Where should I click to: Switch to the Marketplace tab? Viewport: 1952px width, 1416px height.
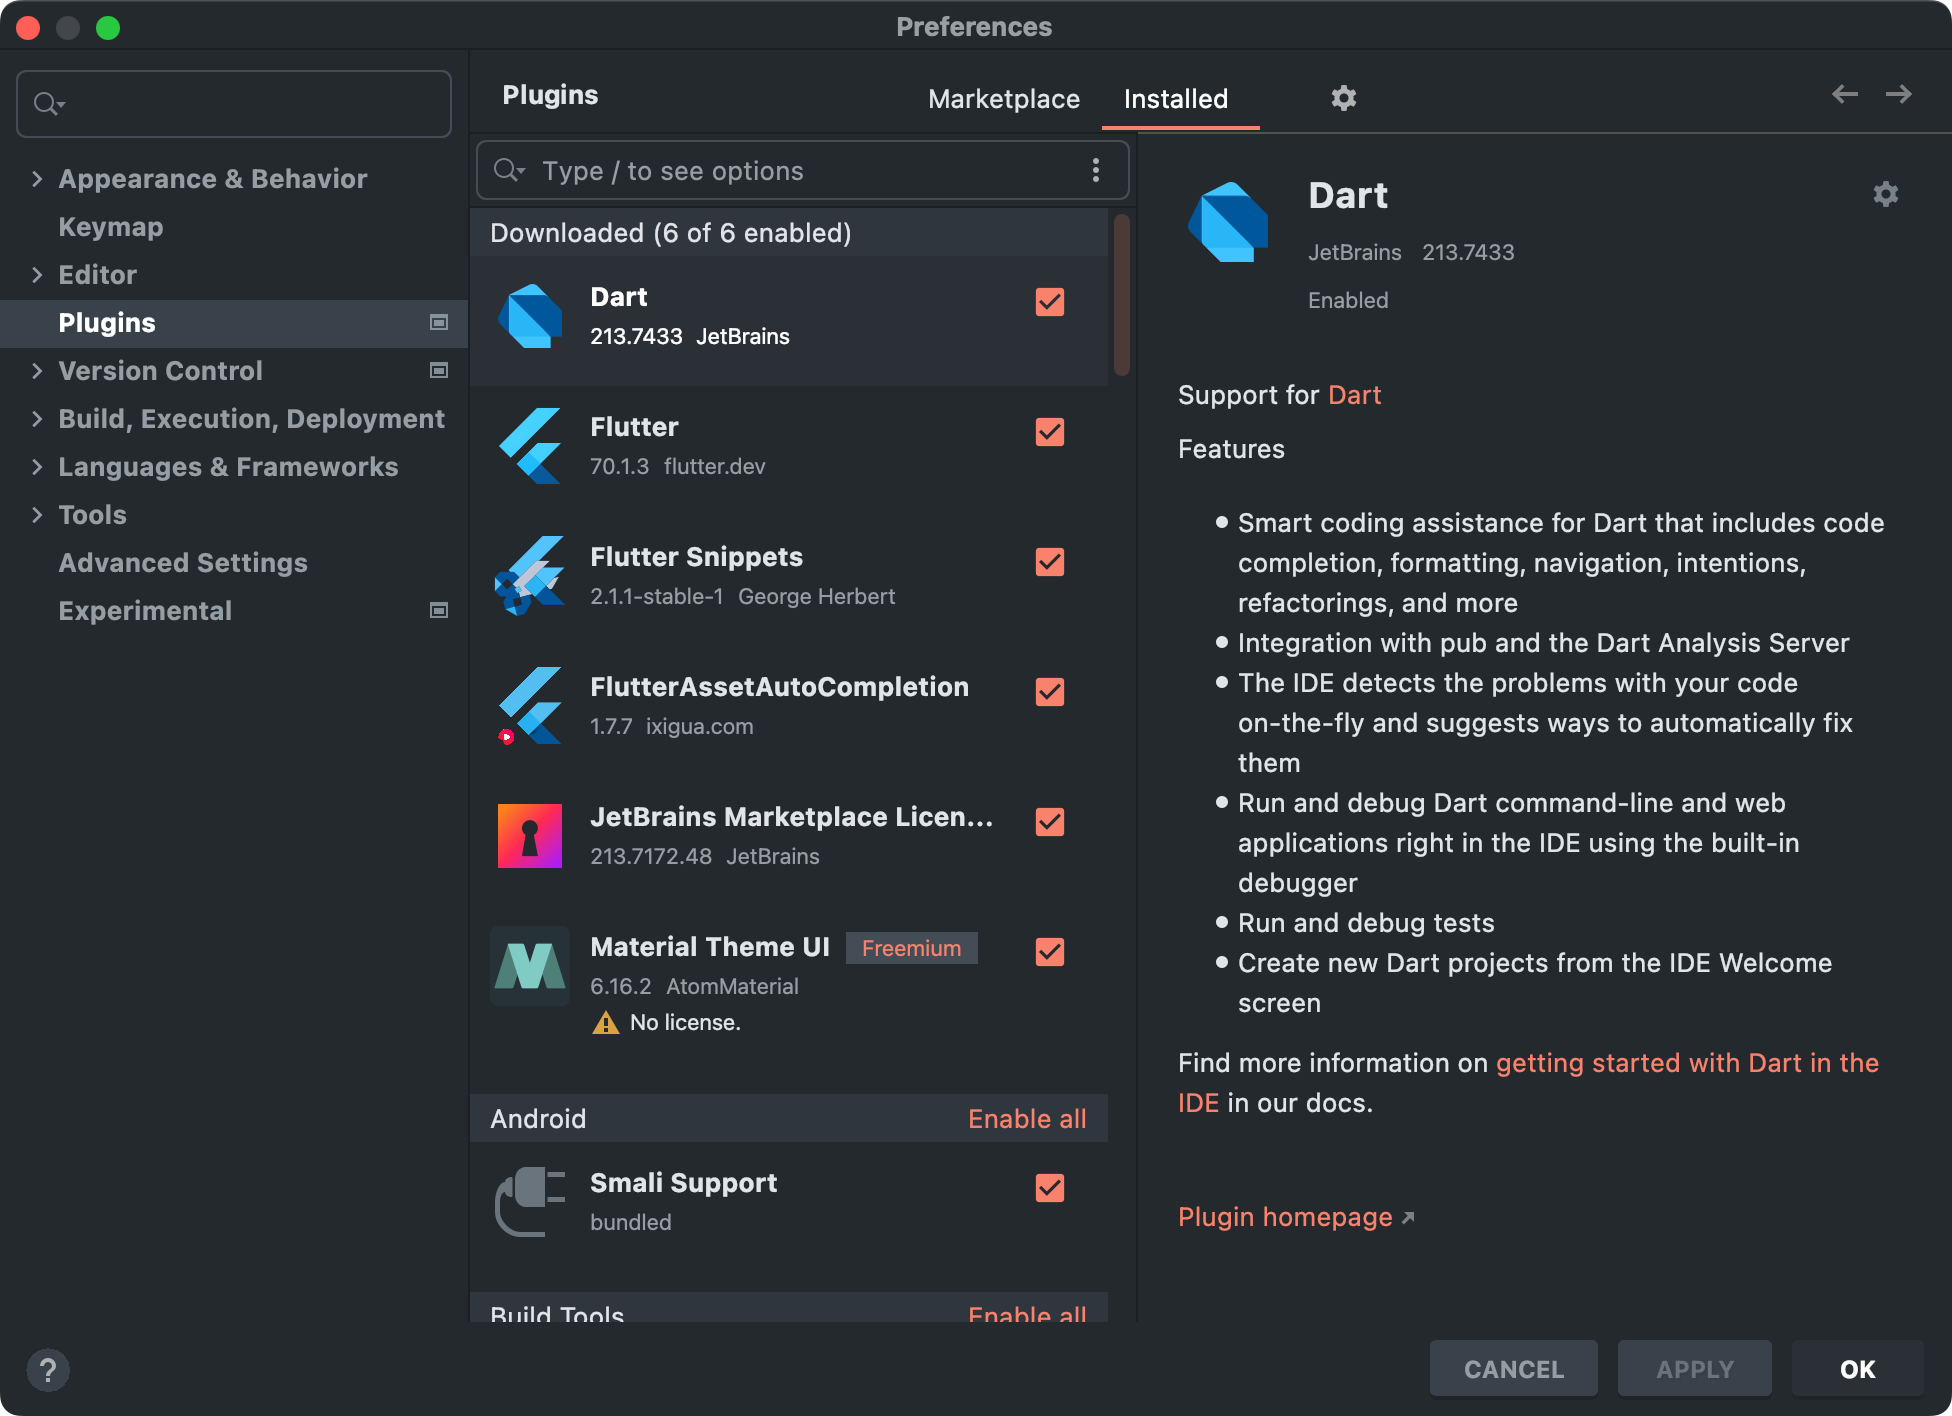(x=1003, y=99)
